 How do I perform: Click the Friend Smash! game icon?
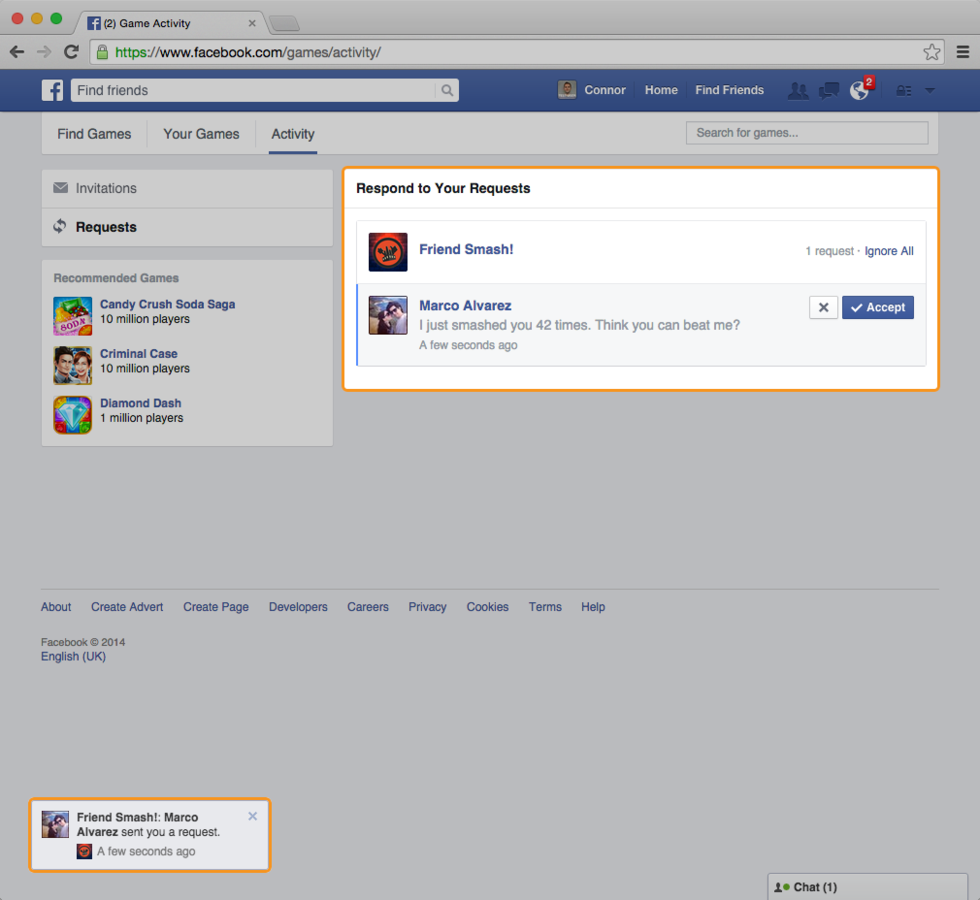coord(388,252)
